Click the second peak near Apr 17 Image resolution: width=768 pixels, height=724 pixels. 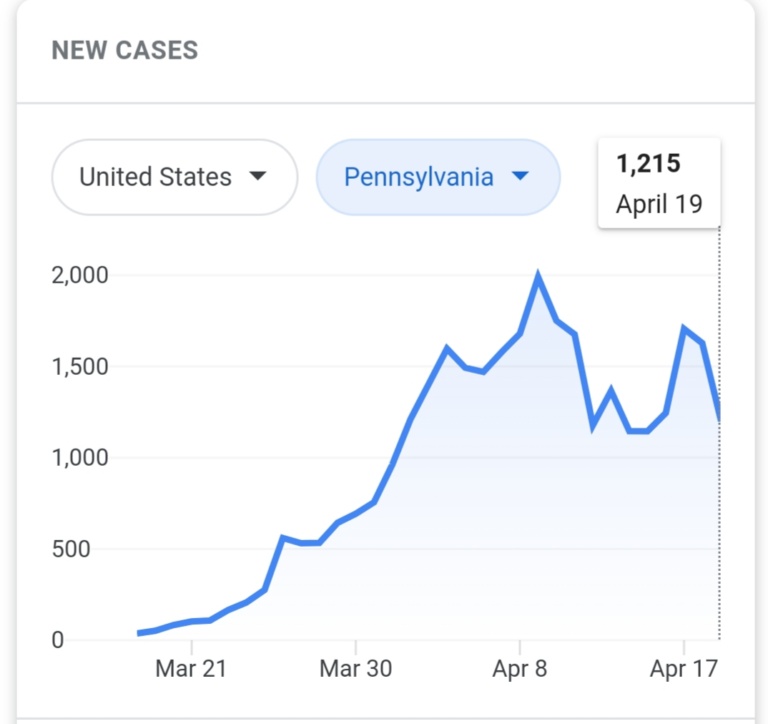684,328
